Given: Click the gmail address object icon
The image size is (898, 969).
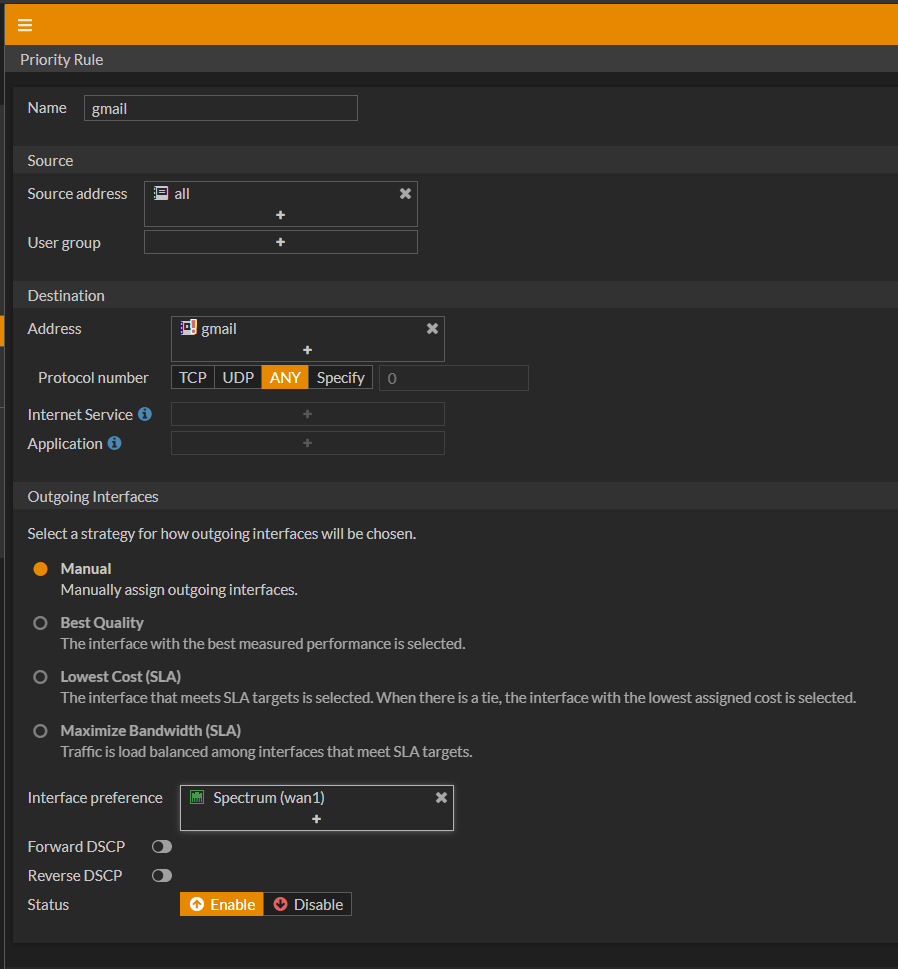Looking at the screenshot, I should click(188, 328).
